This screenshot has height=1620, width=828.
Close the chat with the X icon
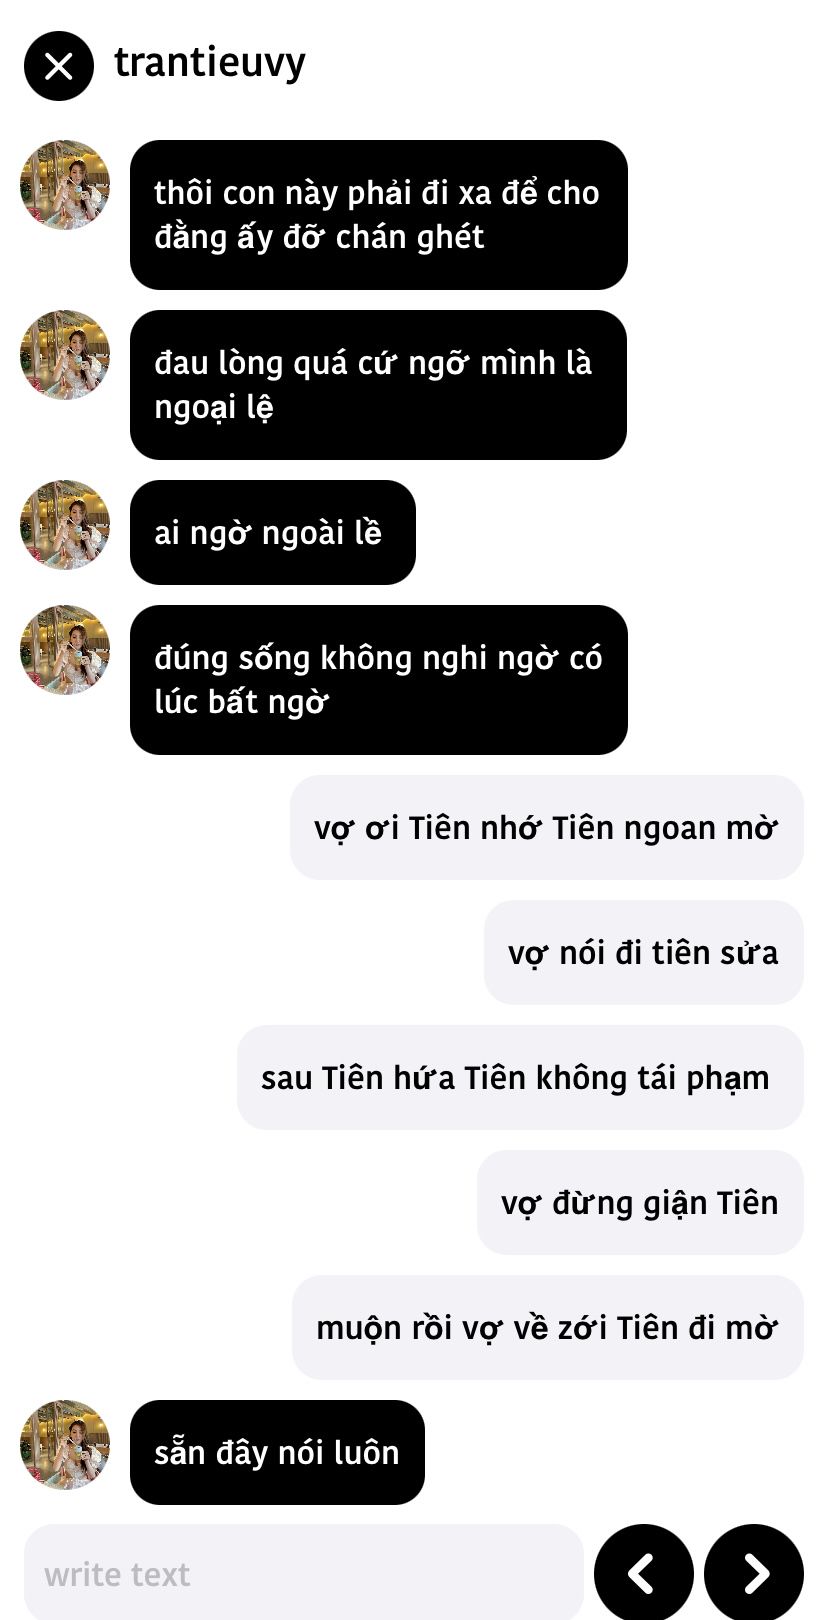click(59, 66)
